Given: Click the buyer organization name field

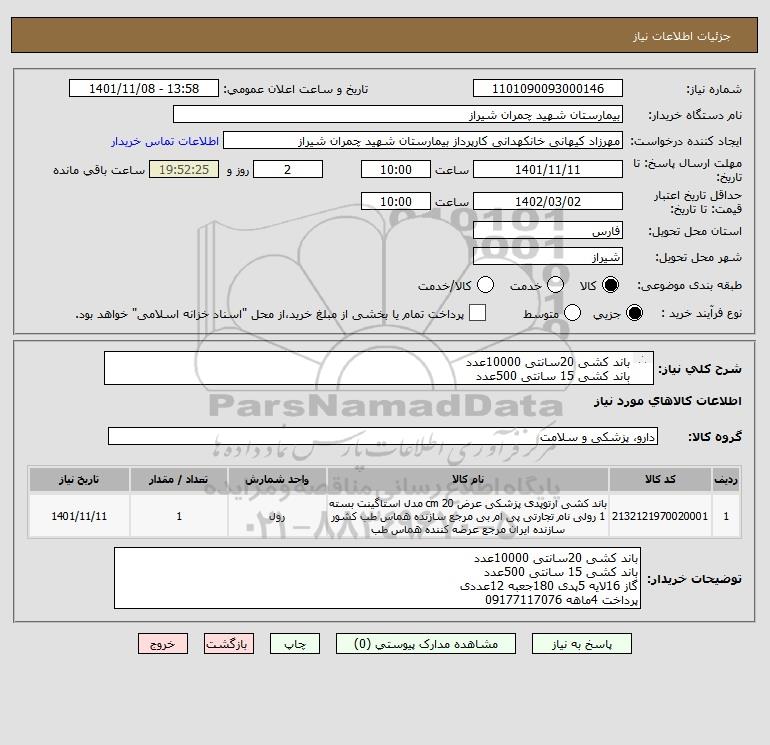Looking at the screenshot, I should [398, 114].
